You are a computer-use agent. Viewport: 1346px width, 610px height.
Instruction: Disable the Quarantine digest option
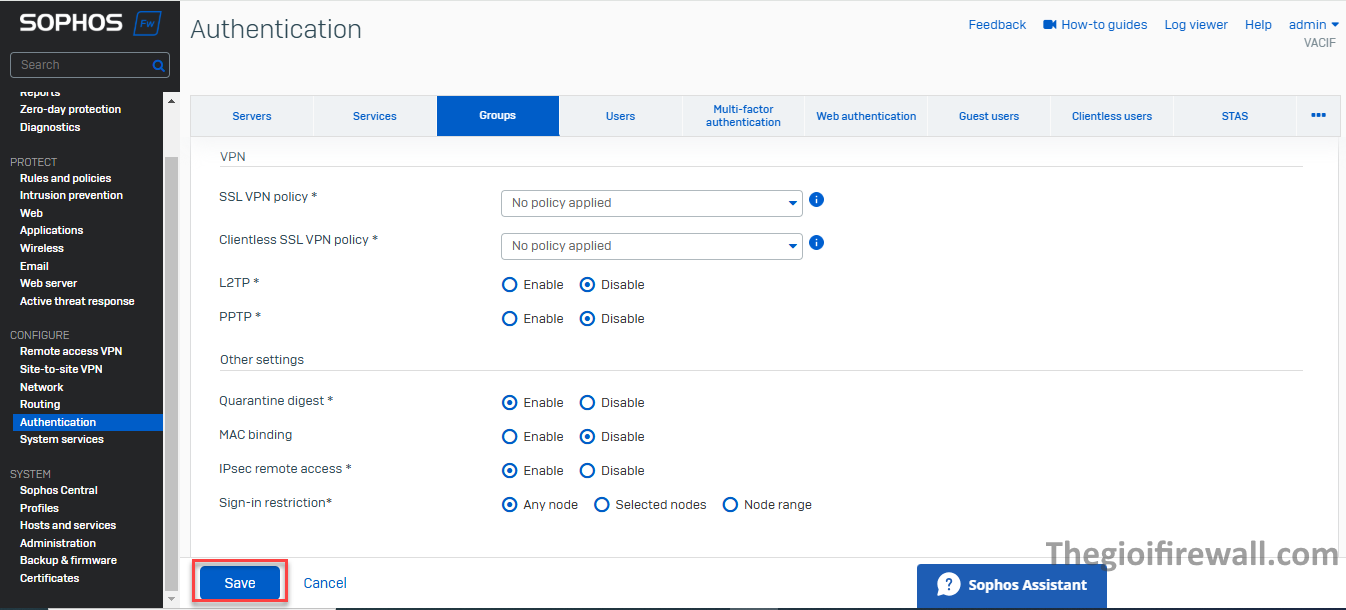point(588,403)
